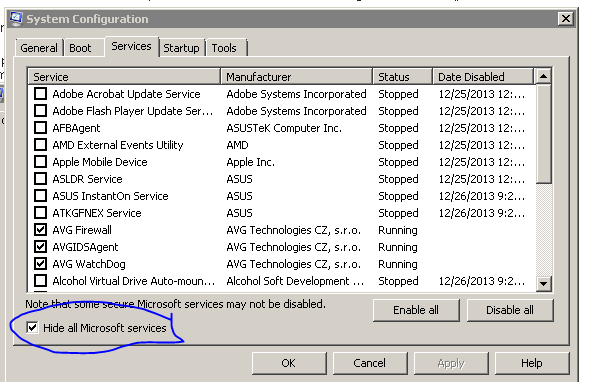Click Stopped status of ATKGFNEX Service
This screenshot has height=382, width=594.
click(399, 213)
